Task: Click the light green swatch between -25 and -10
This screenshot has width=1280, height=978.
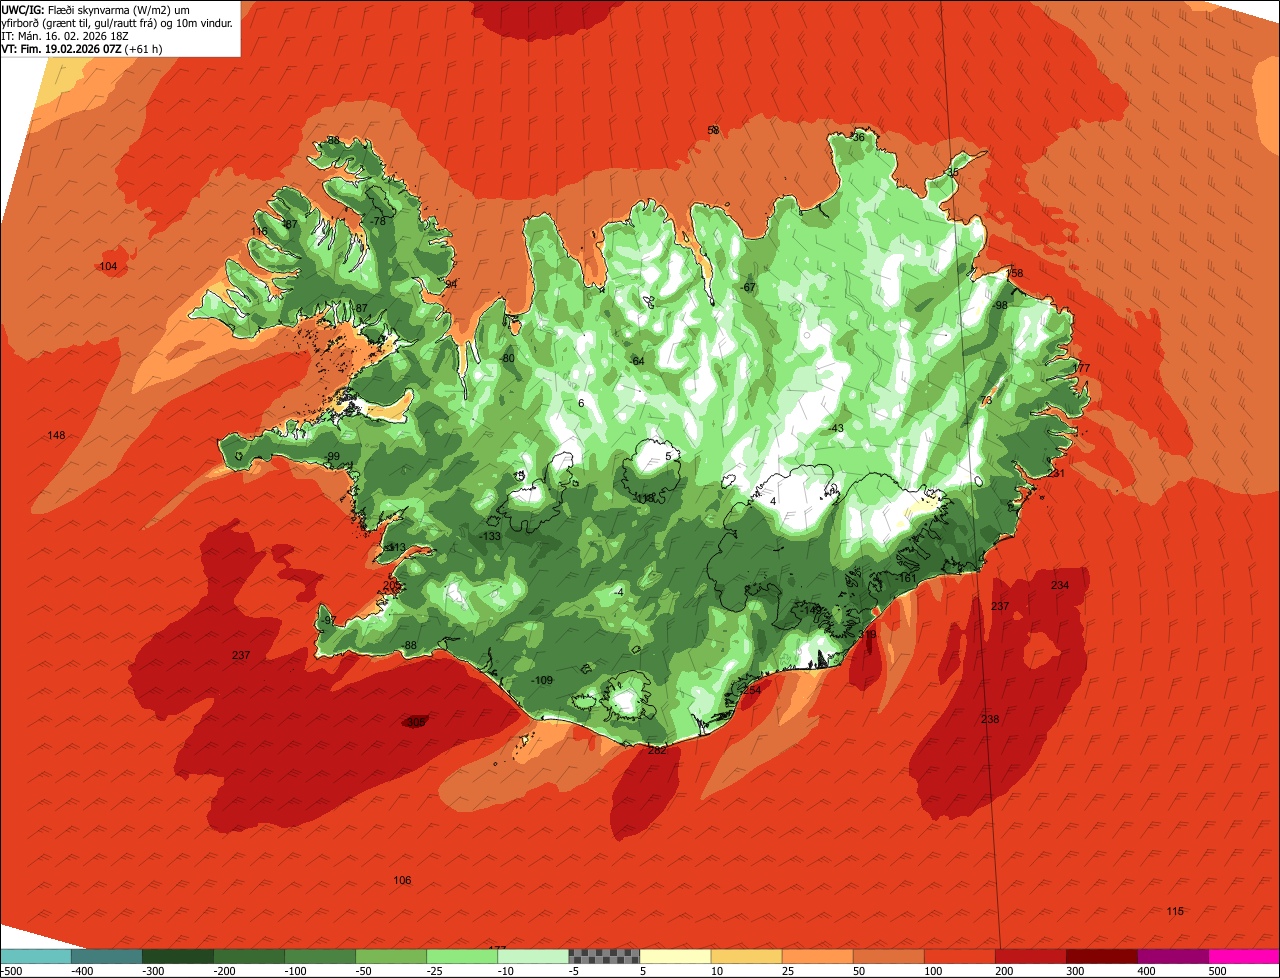Action: click(462, 956)
